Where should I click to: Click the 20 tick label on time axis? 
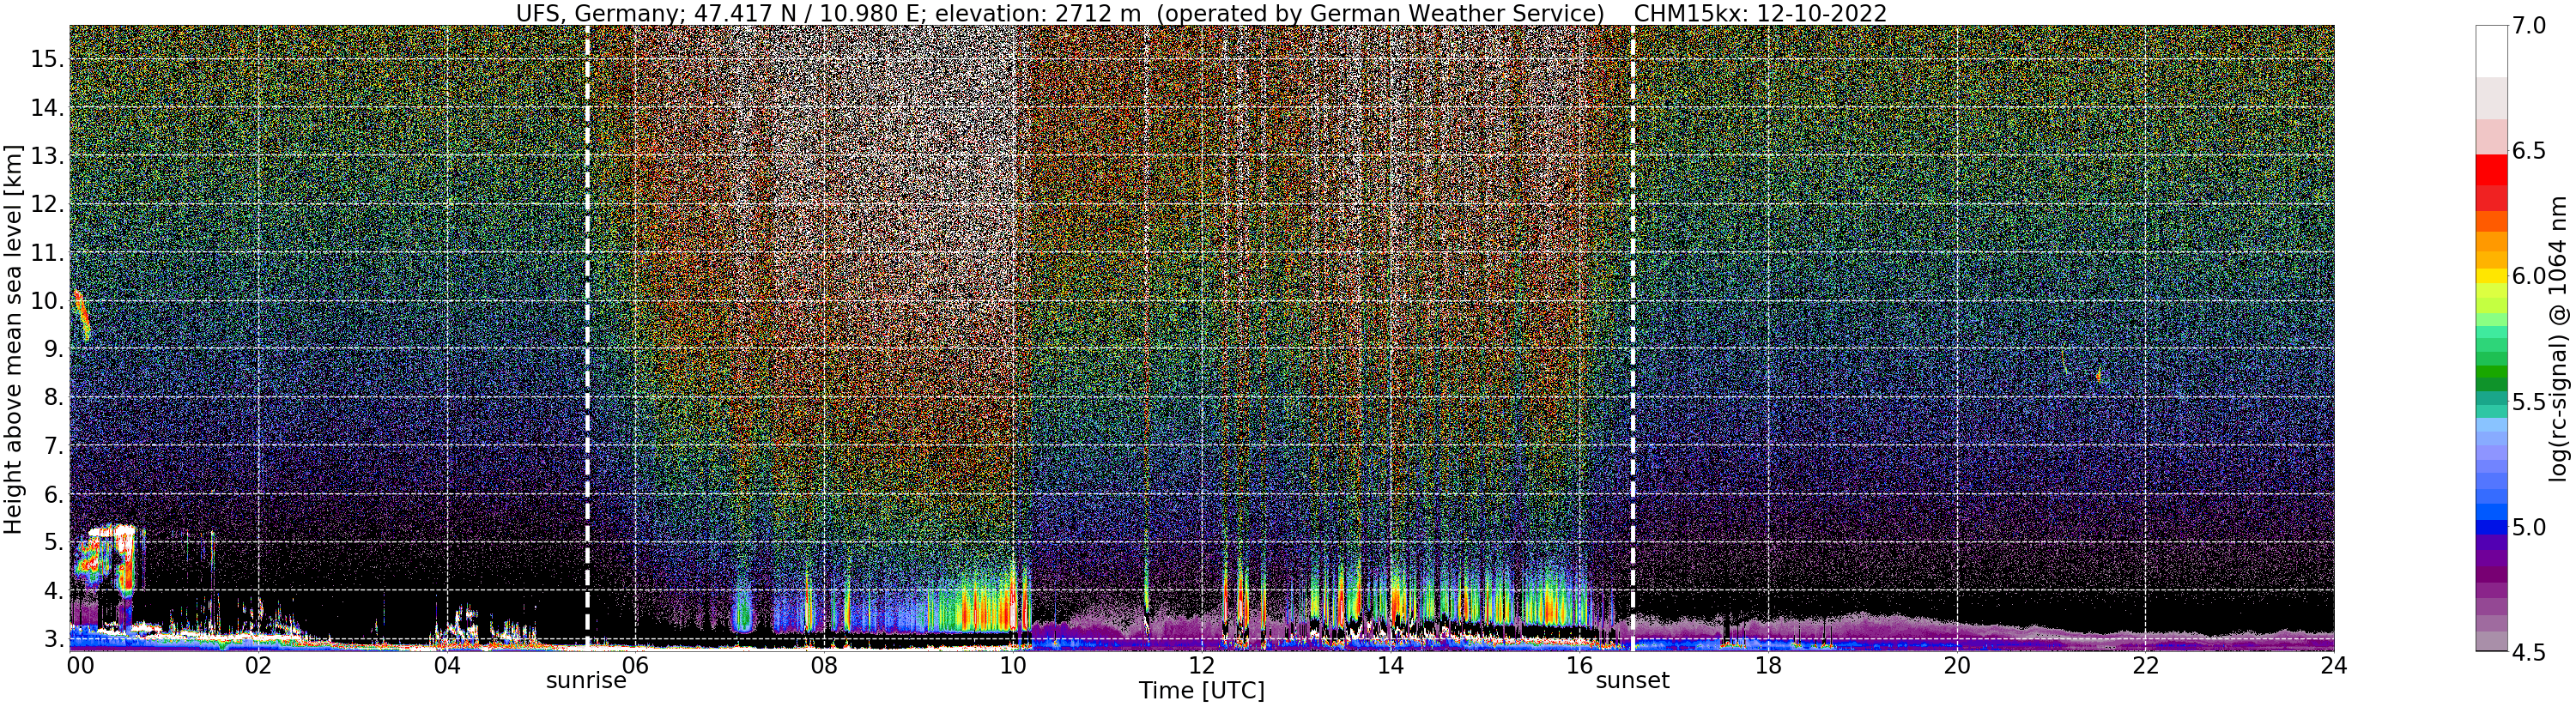point(1957,665)
